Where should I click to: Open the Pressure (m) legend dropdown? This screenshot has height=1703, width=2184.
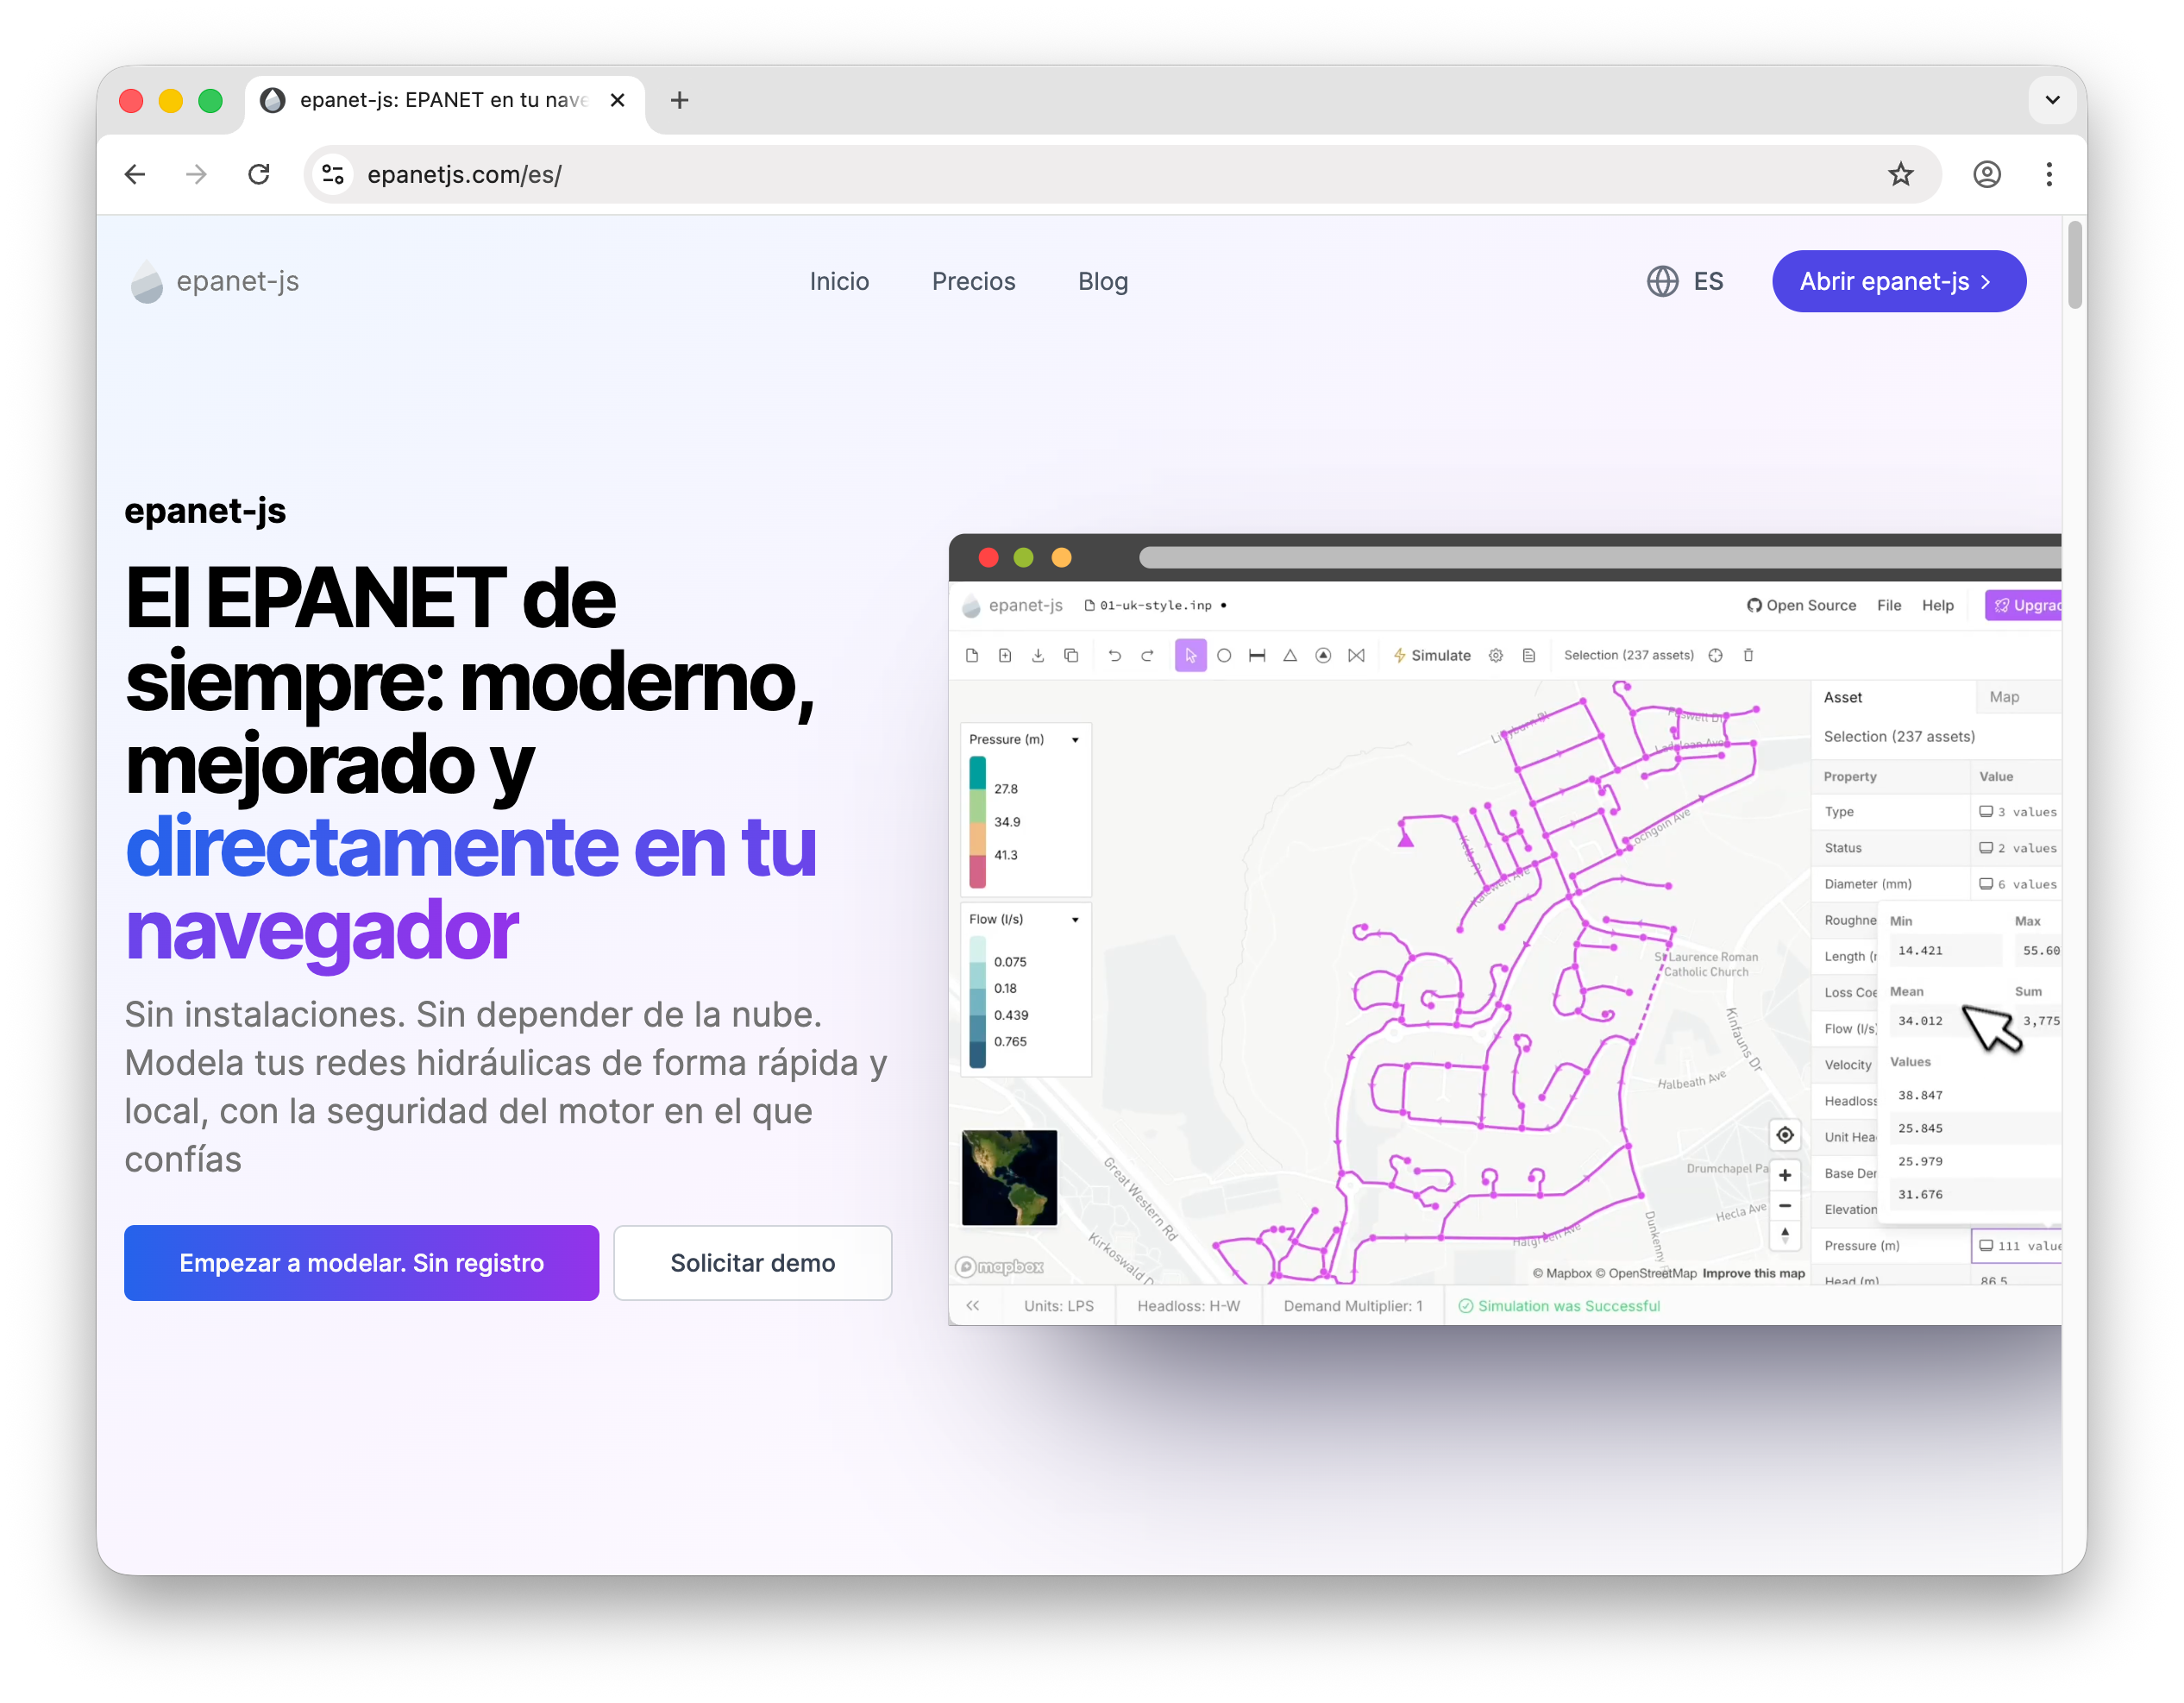1075,739
